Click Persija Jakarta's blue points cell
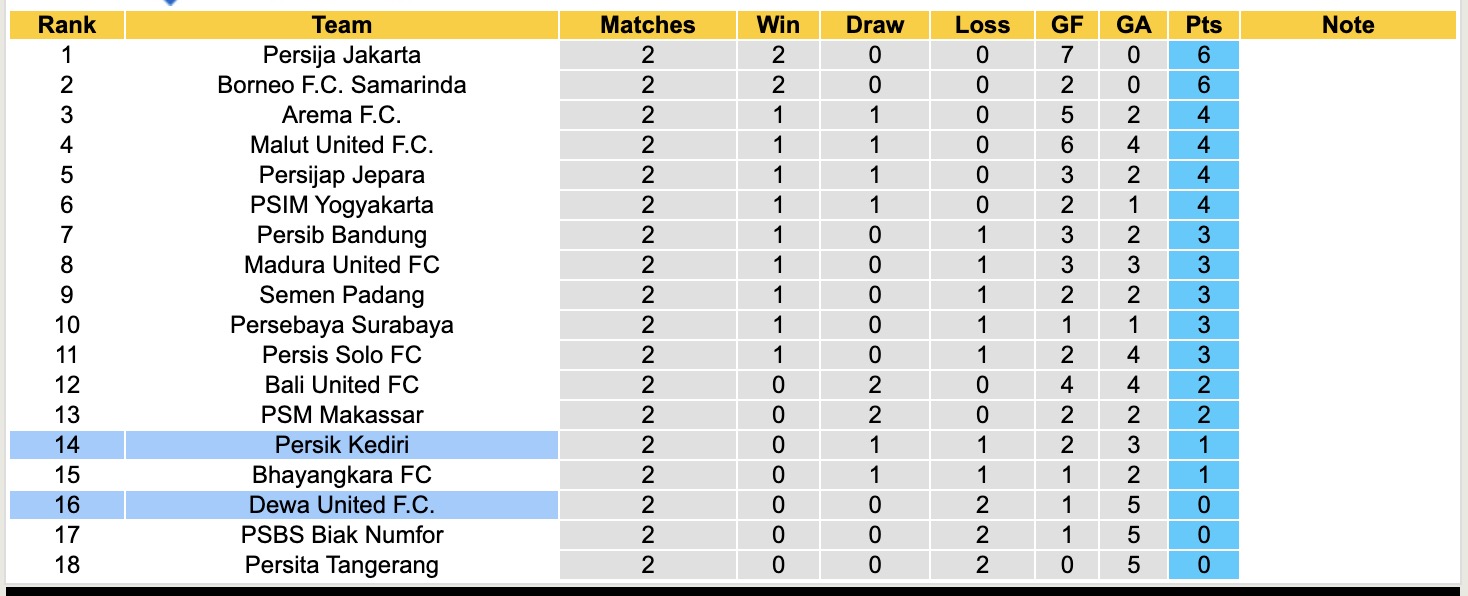This screenshot has height=596, width=1468. coord(1203,55)
